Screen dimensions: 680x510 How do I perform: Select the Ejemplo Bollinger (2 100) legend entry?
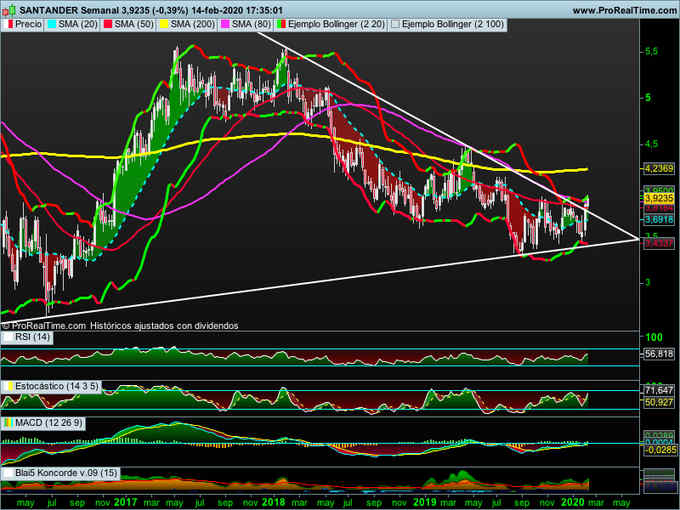pos(448,24)
